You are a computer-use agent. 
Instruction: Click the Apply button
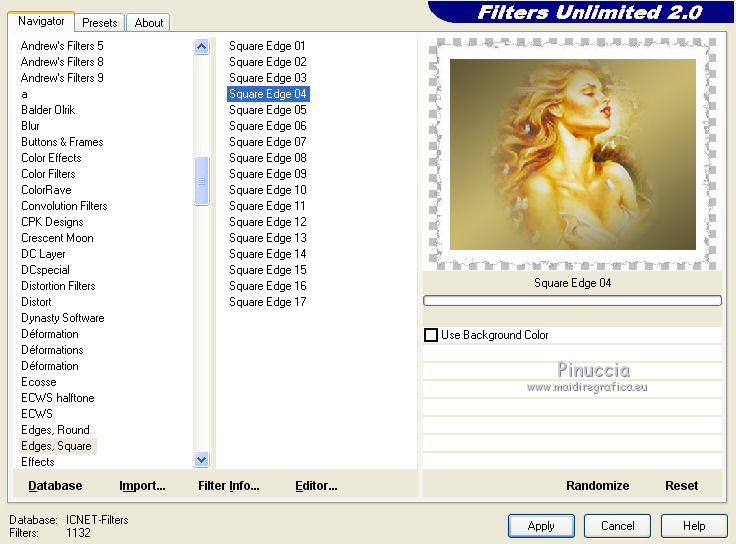[x=541, y=526]
